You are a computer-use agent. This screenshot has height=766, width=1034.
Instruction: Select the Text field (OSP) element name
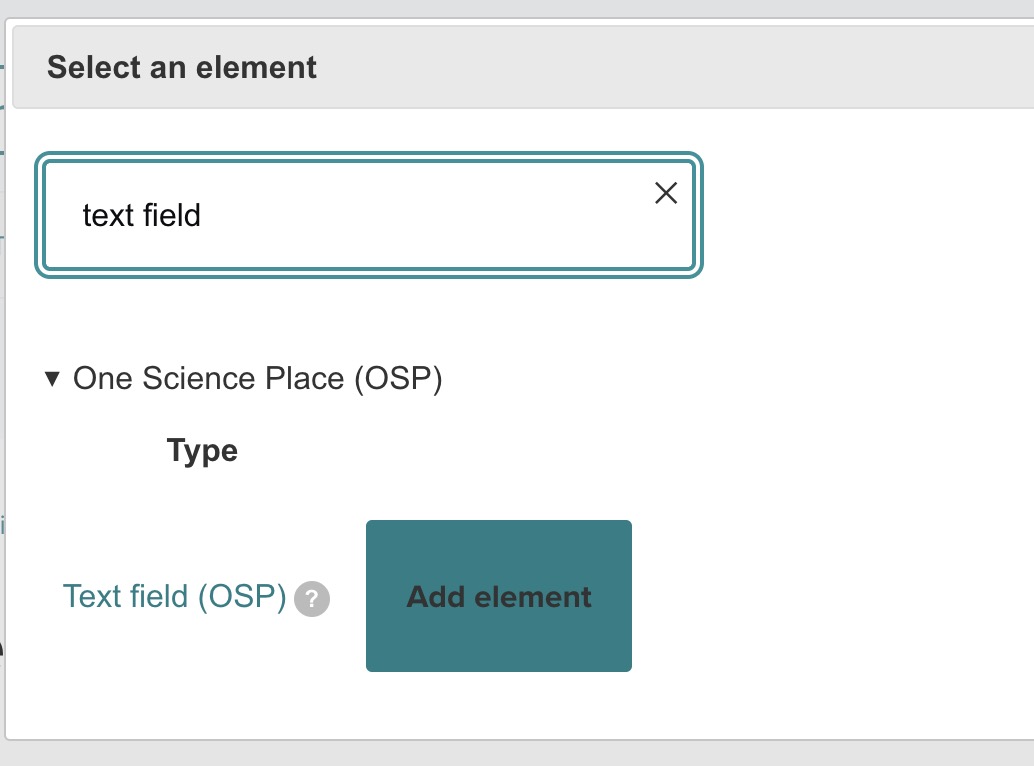tap(174, 596)
